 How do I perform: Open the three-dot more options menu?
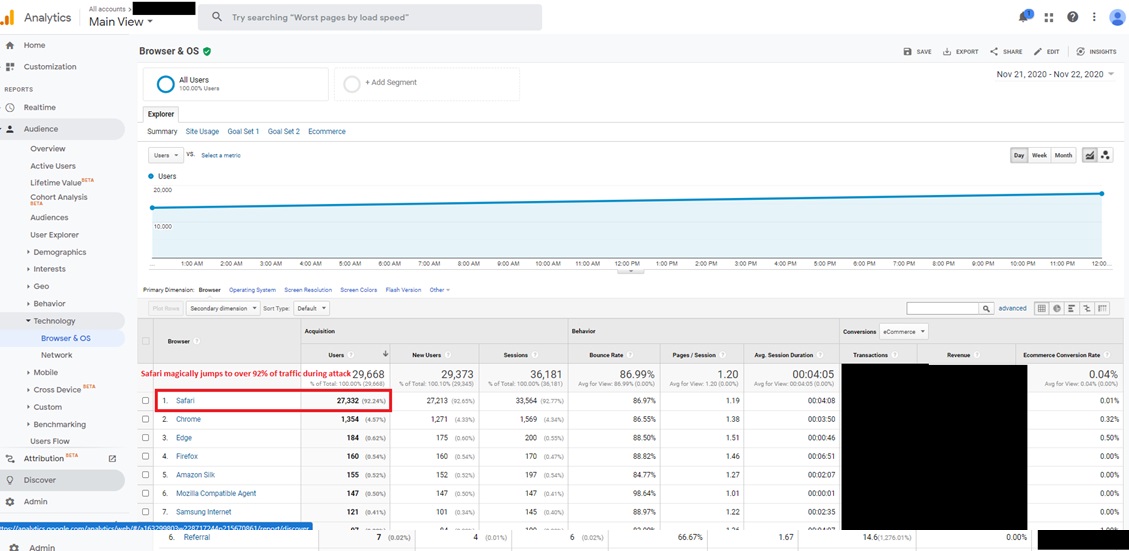1094,17
